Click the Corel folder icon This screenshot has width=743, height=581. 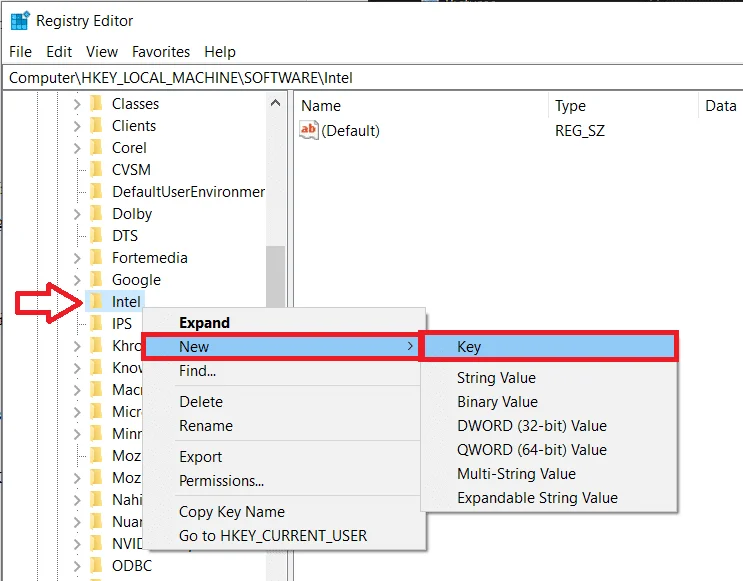pos(96,147)
